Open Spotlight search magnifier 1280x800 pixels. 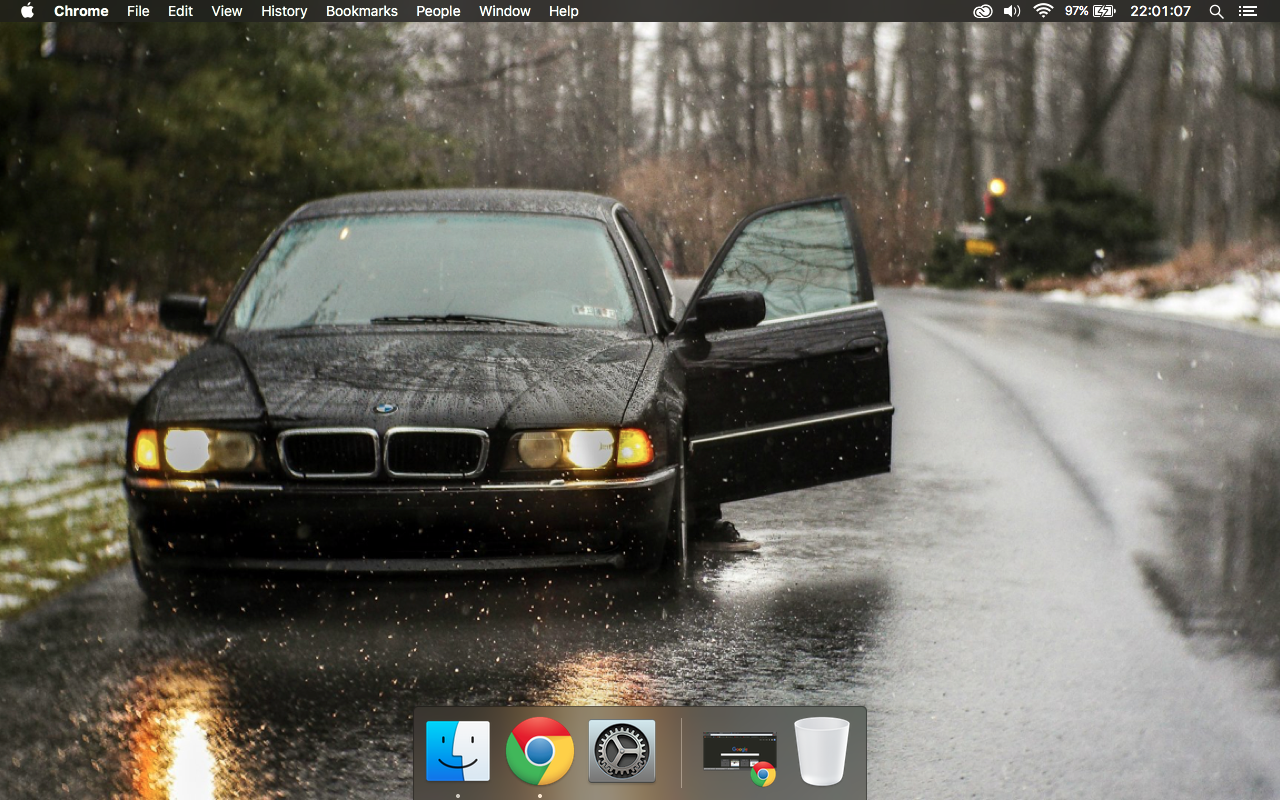1216,11
